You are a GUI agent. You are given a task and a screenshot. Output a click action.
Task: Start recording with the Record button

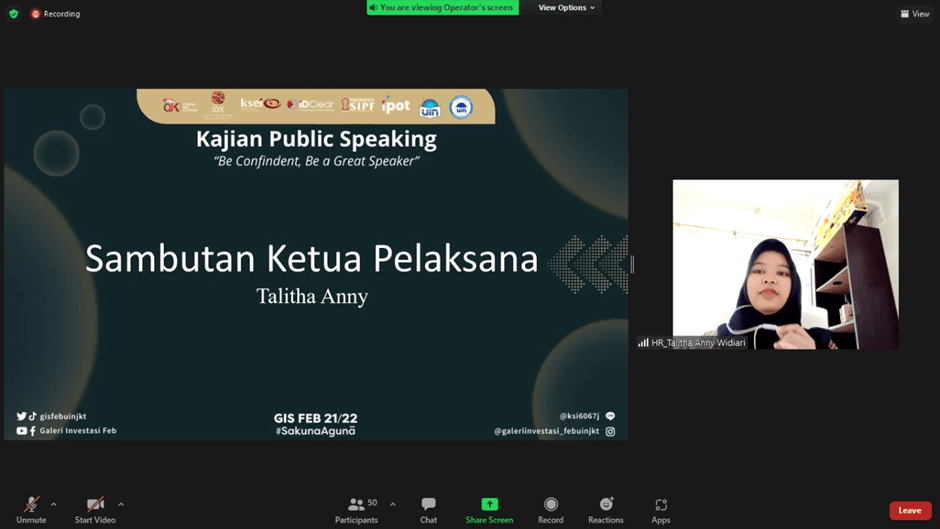[x=550, y=510]
